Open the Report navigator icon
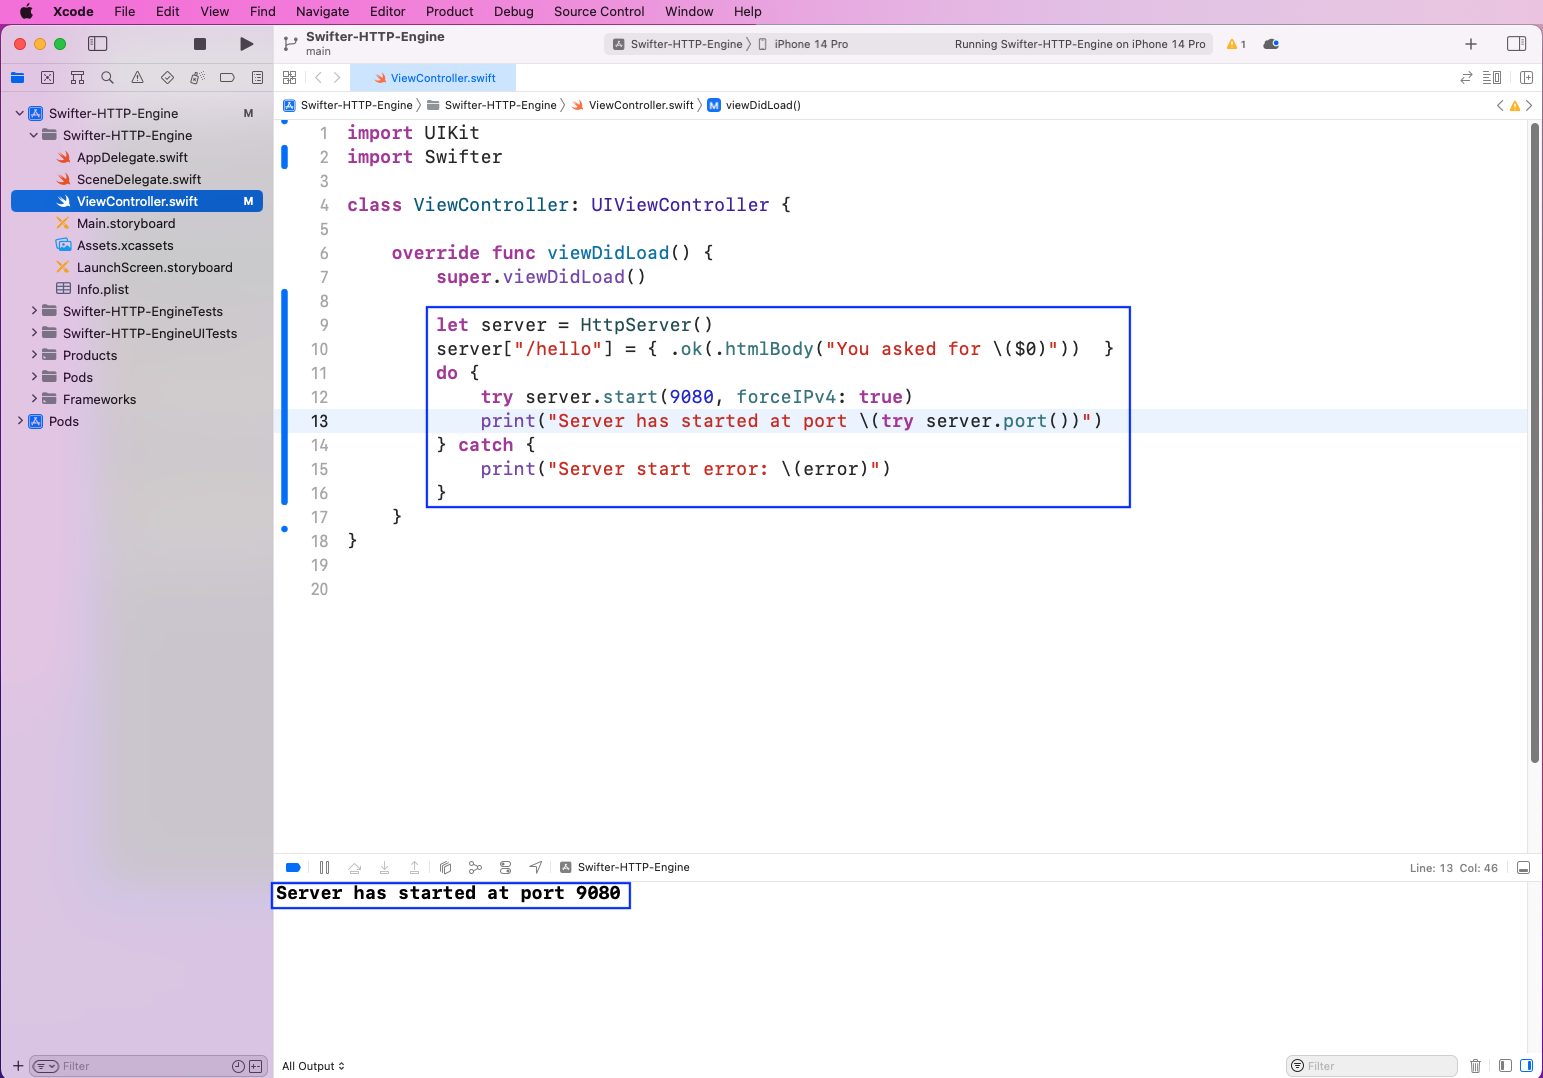The width and height of the screenshot is (1543, 1078). 257,78
